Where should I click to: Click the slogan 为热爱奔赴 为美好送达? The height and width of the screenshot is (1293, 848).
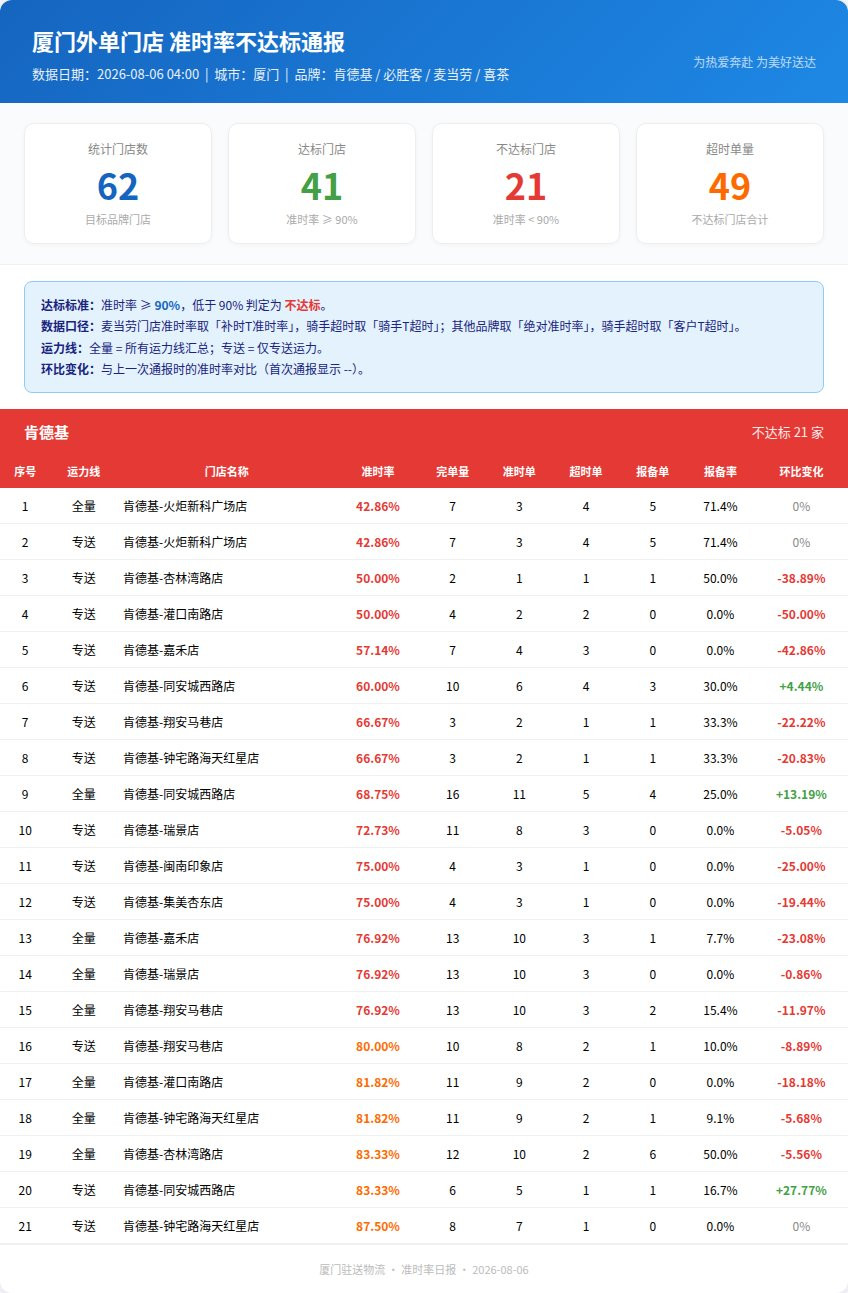pyautogui.click(x=755, y=62)
